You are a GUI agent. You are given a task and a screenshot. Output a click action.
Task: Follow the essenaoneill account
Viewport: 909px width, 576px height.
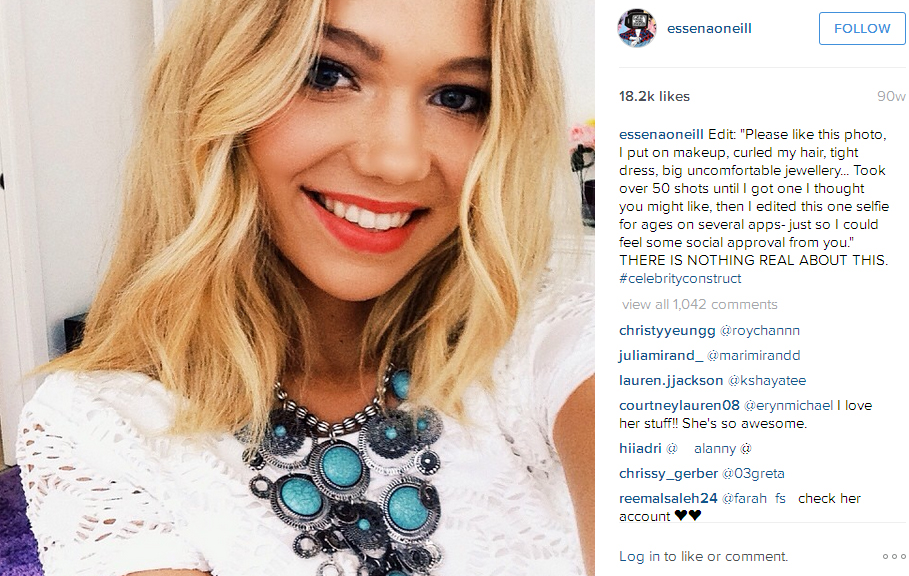coord(861,28)
